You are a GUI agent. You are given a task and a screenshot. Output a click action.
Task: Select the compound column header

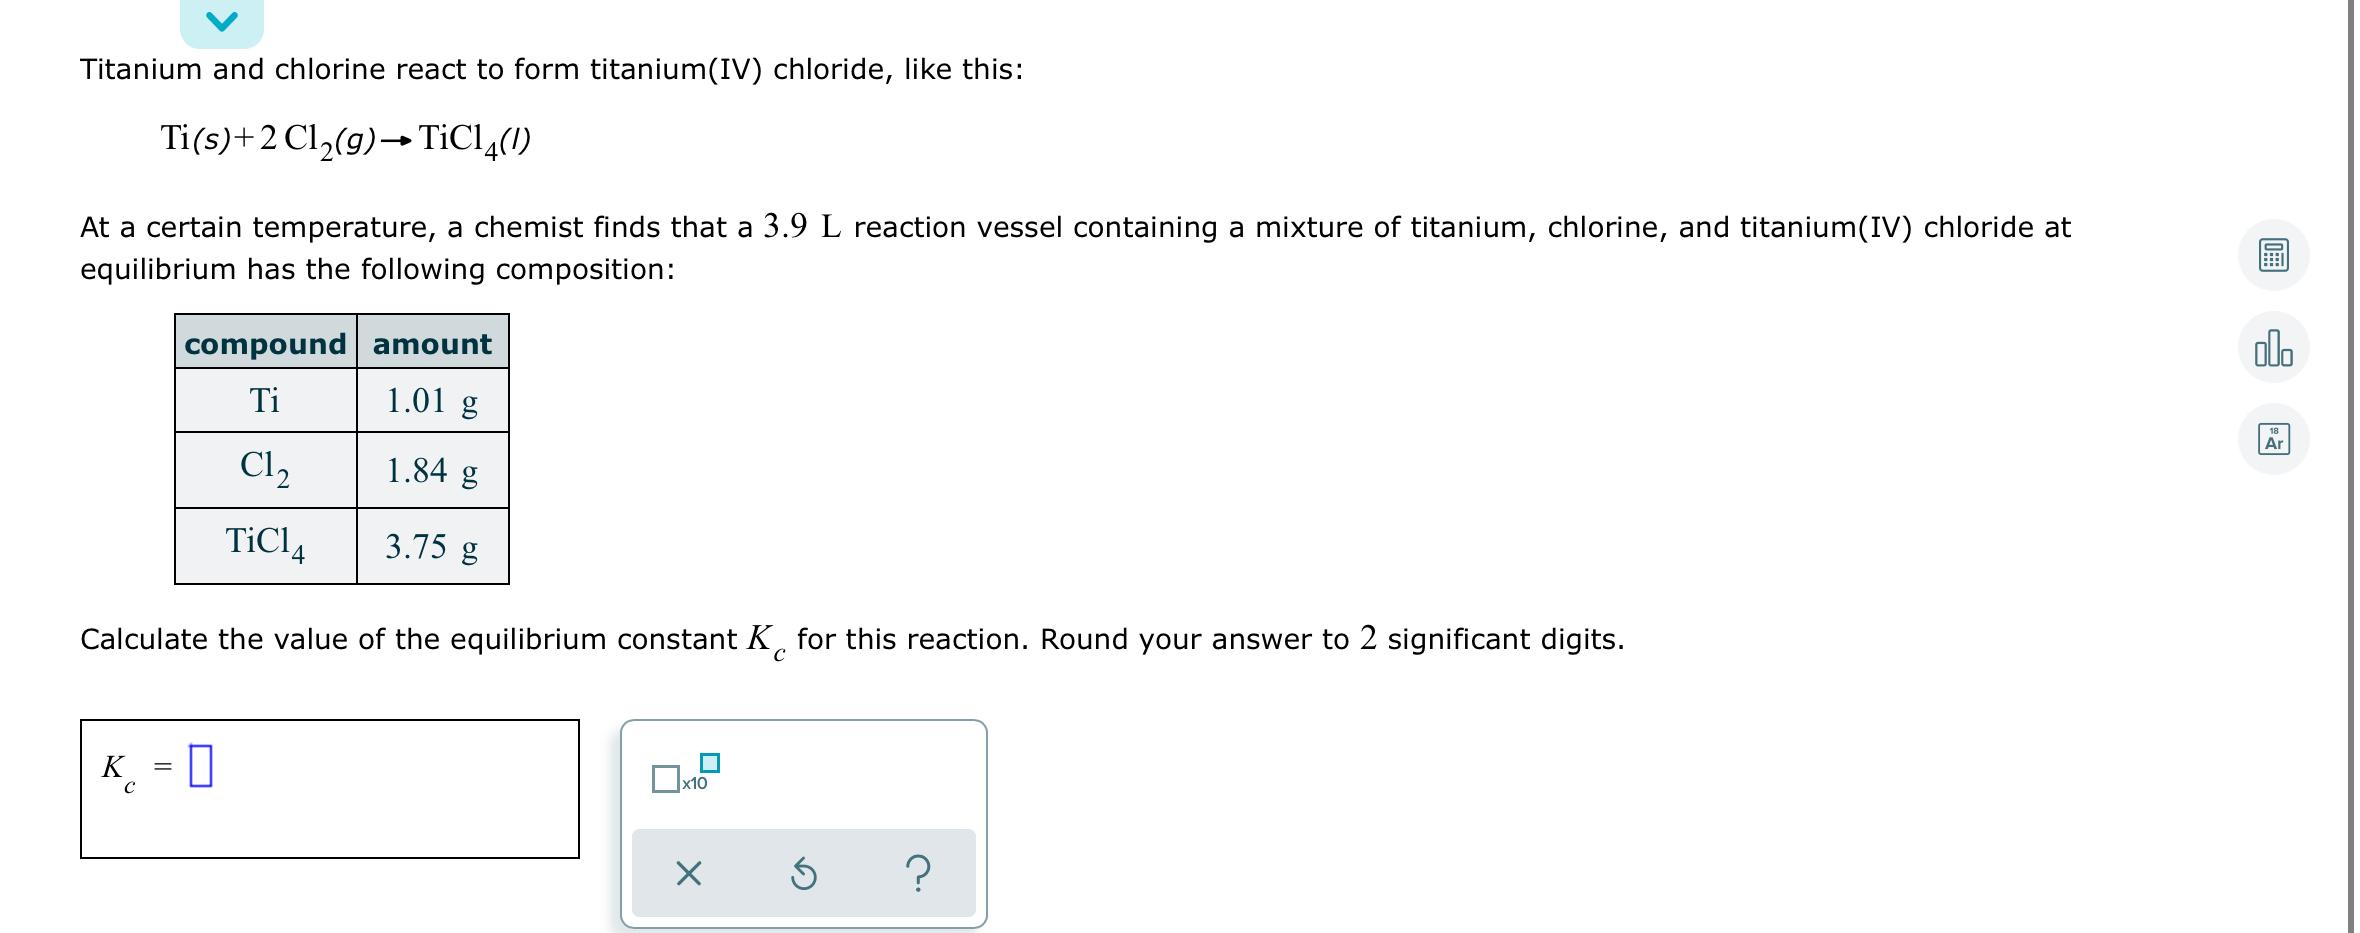tap(264, 343)
